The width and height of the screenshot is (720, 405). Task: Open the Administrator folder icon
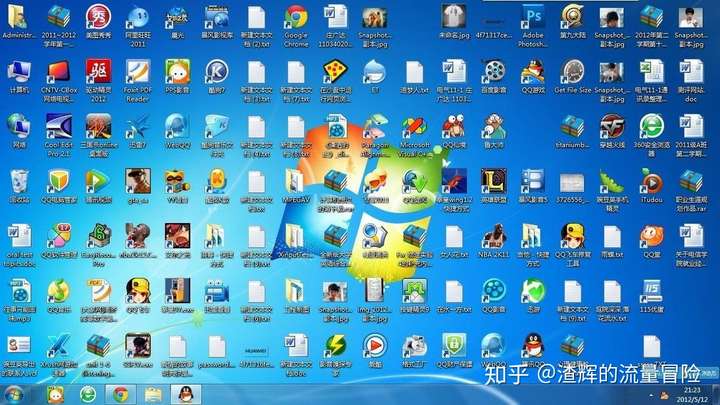(19, 17)
